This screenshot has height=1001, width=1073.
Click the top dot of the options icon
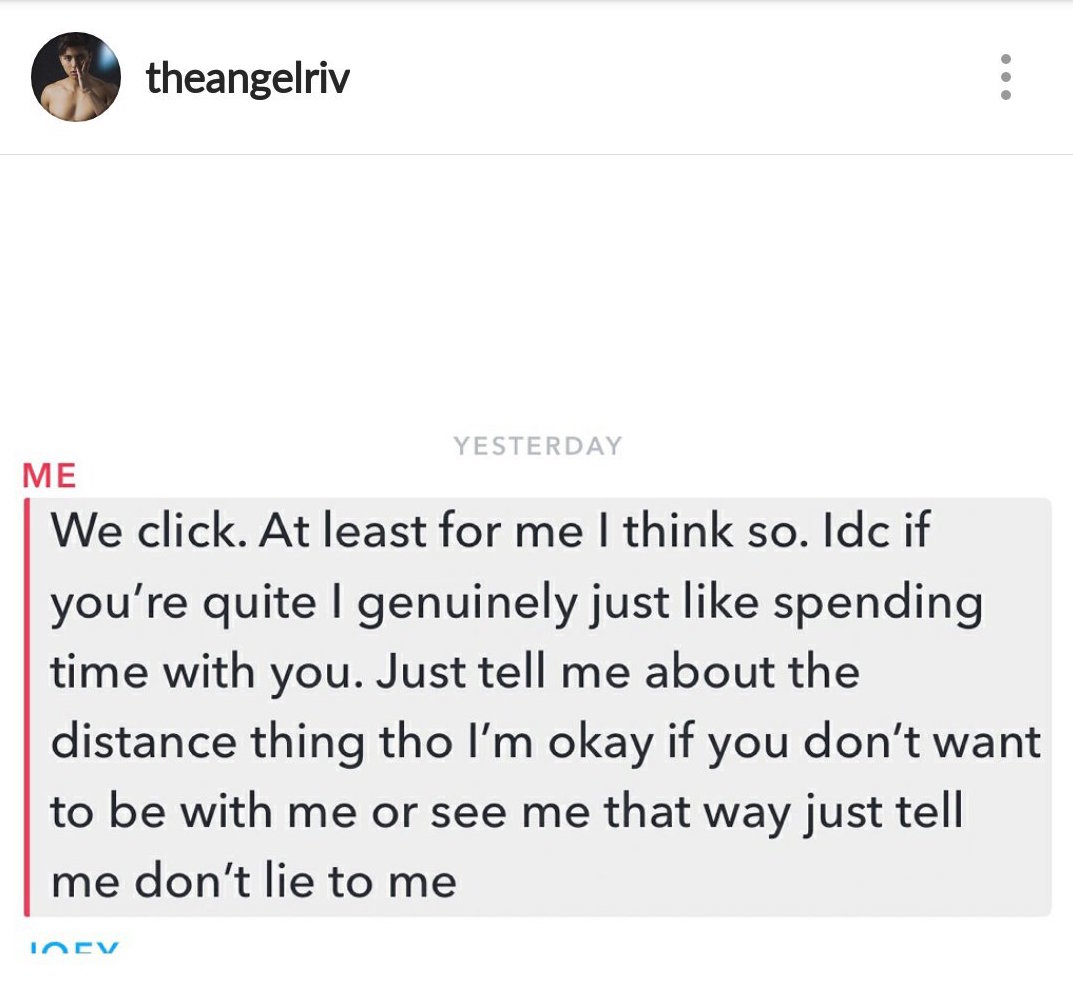[1005, 60]
